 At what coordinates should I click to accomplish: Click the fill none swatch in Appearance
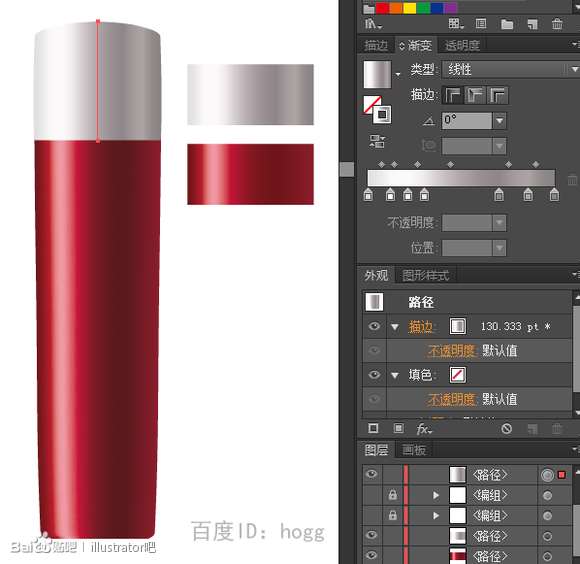[458, 375]
